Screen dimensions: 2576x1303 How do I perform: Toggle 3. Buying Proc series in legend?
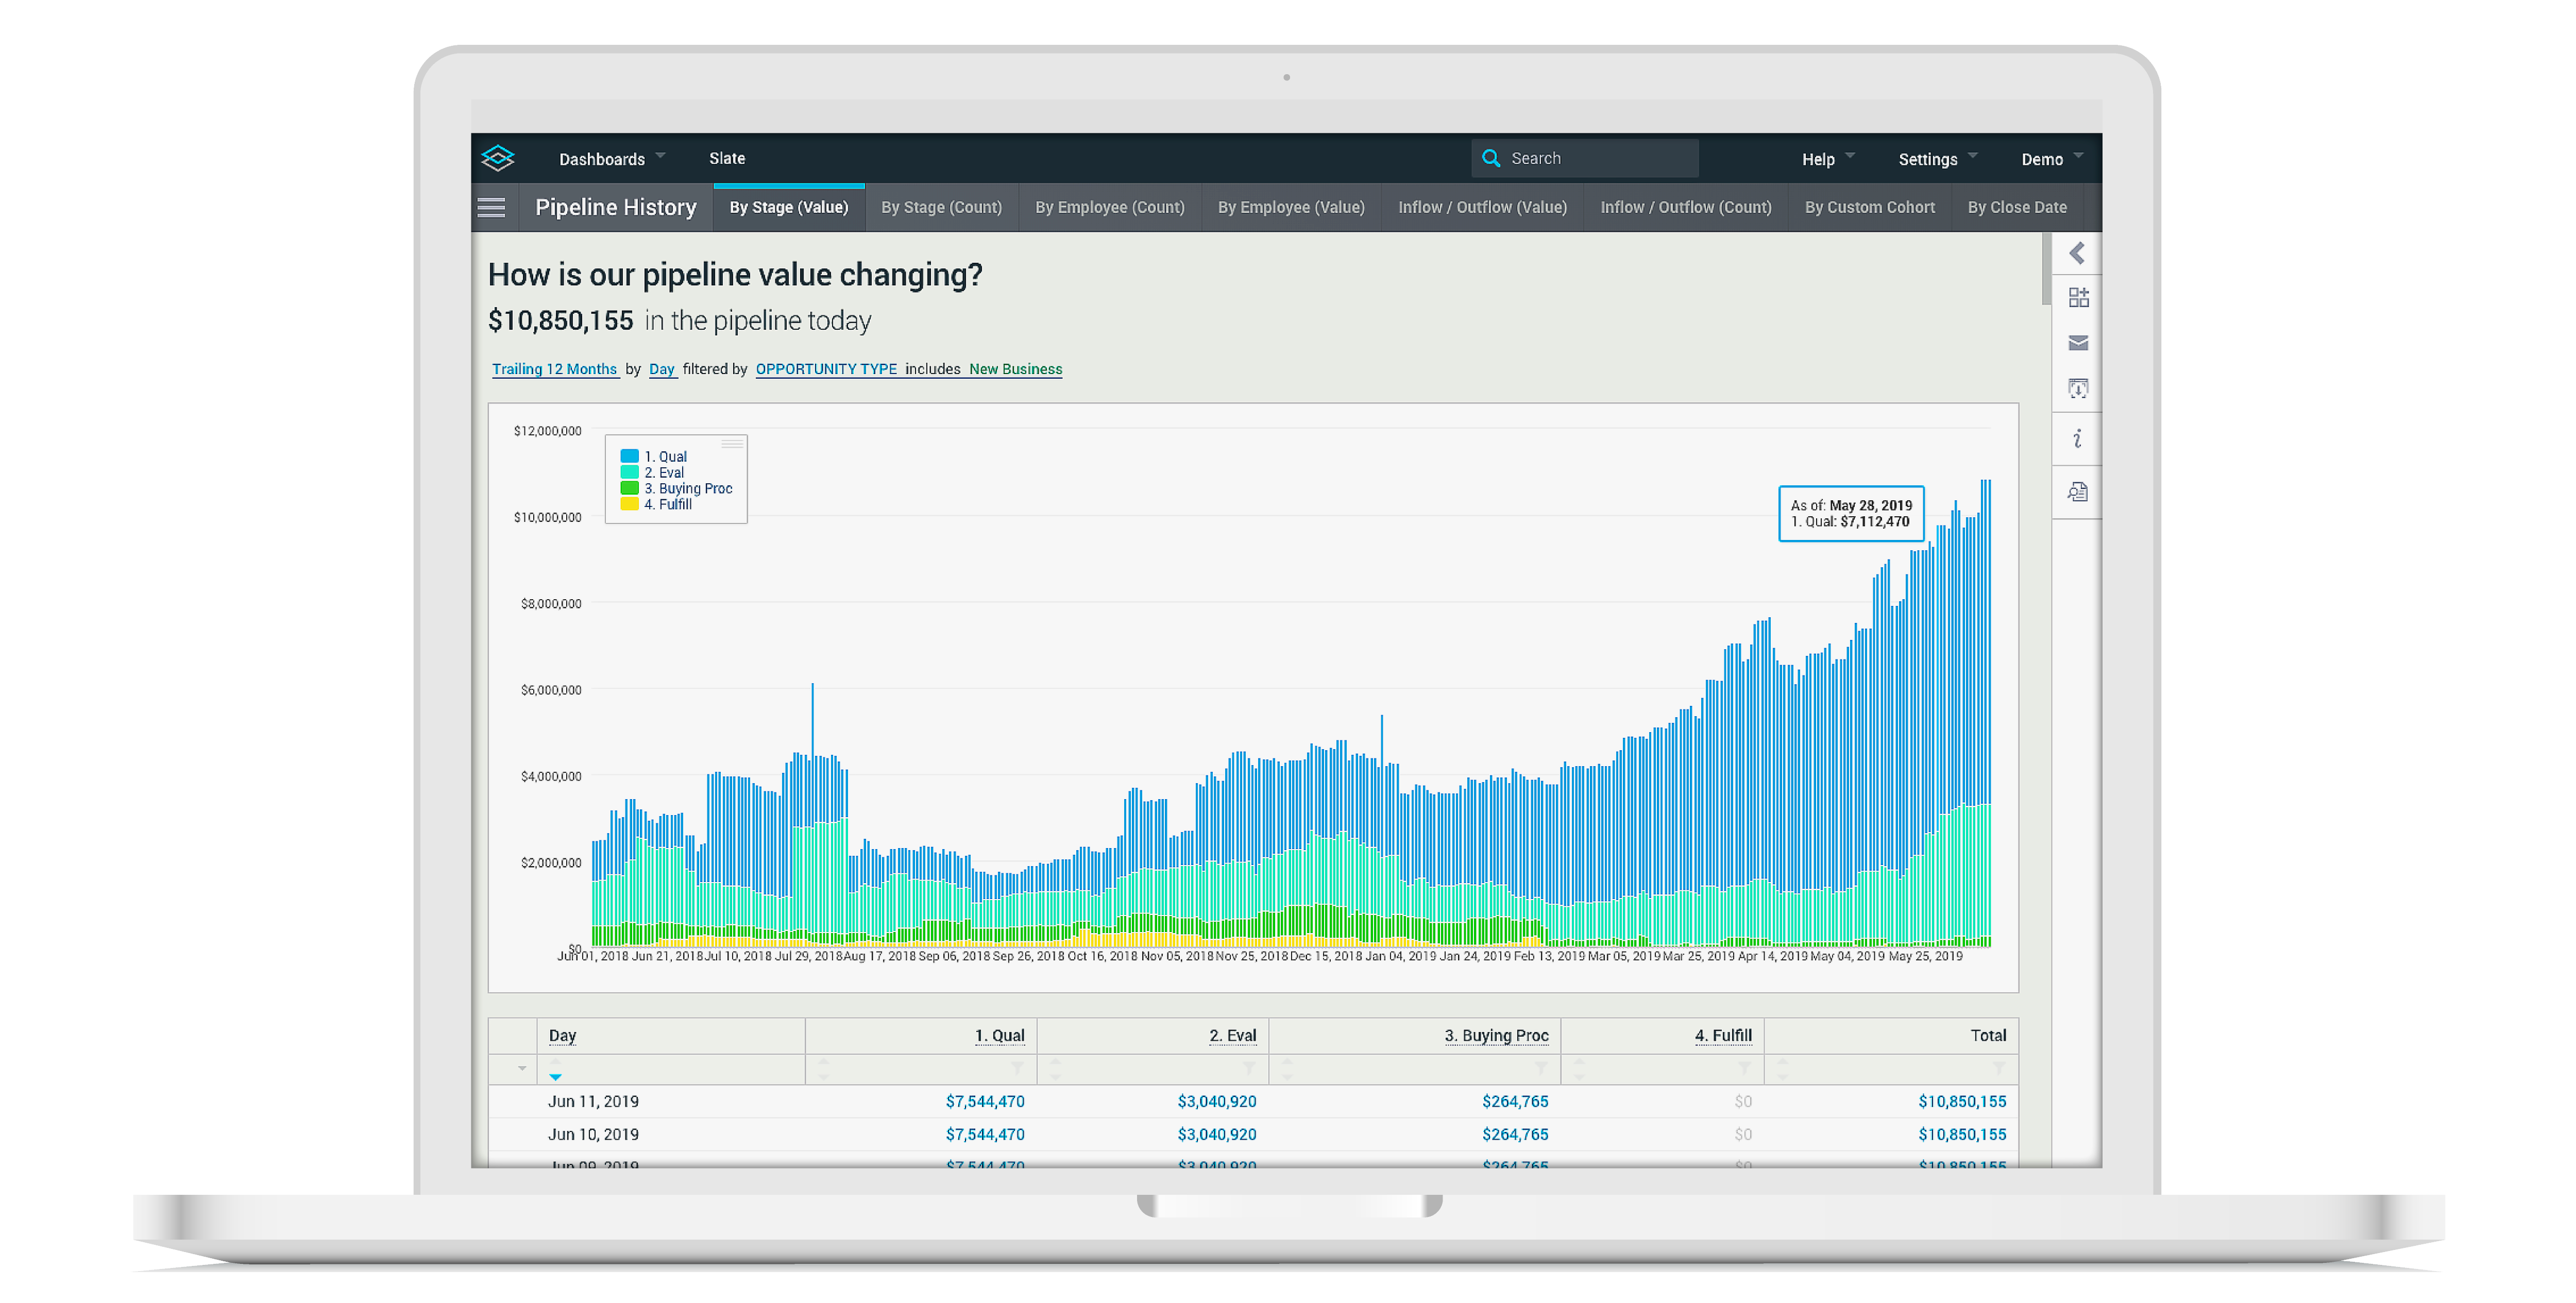click(x=688, y=488)
